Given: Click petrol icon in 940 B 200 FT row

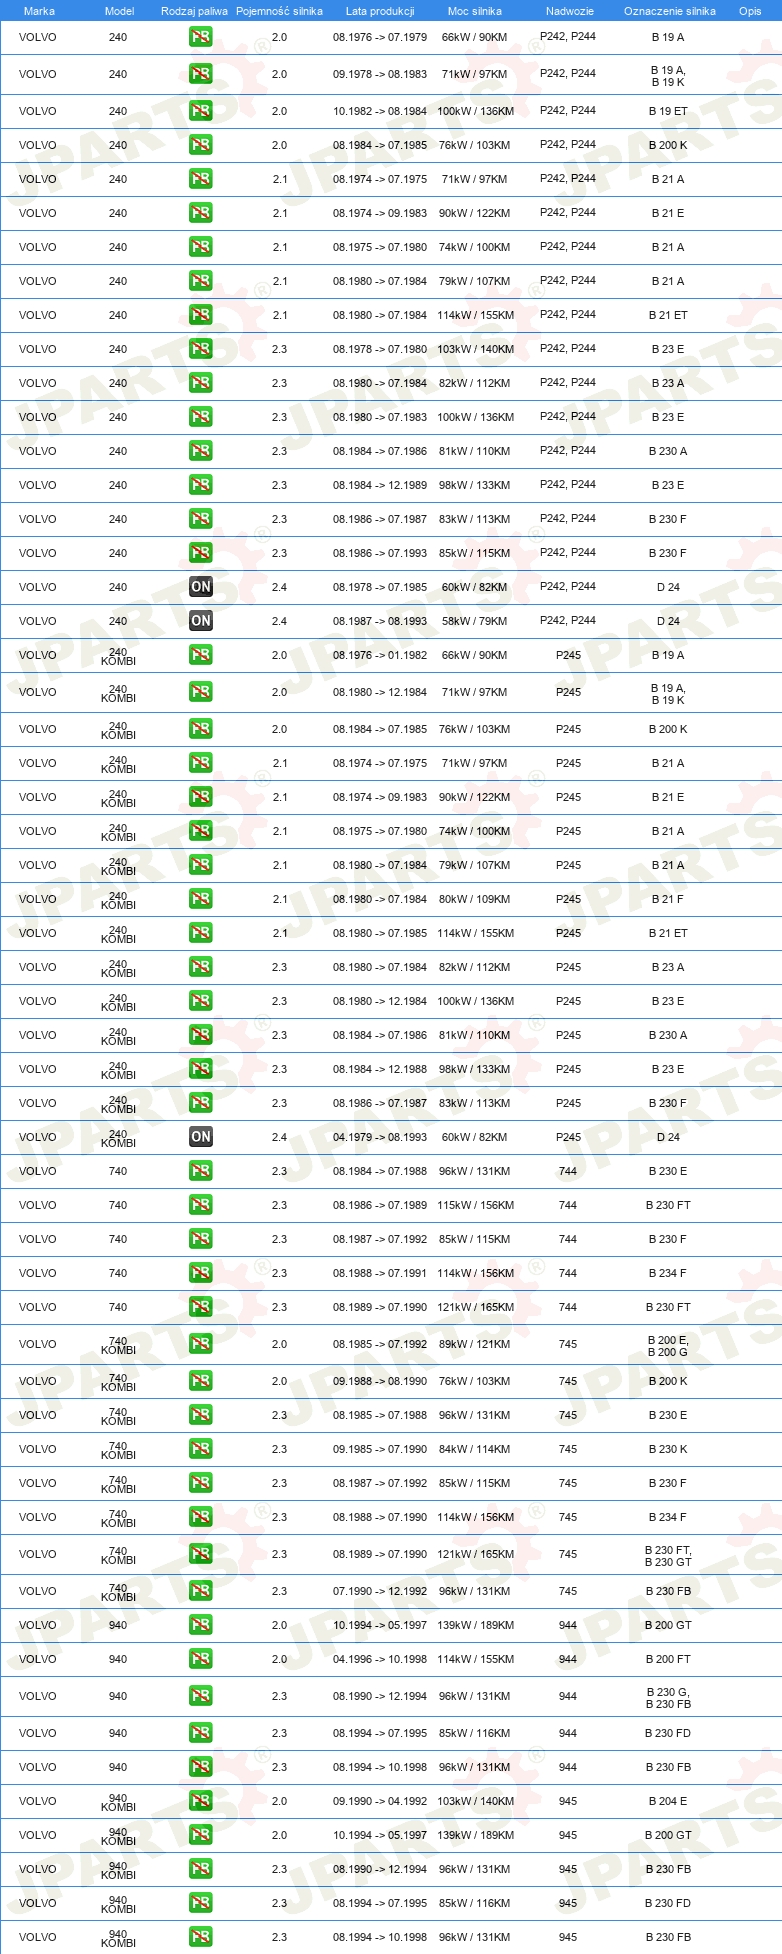Looking at the screenshot, I should 200,1659.
